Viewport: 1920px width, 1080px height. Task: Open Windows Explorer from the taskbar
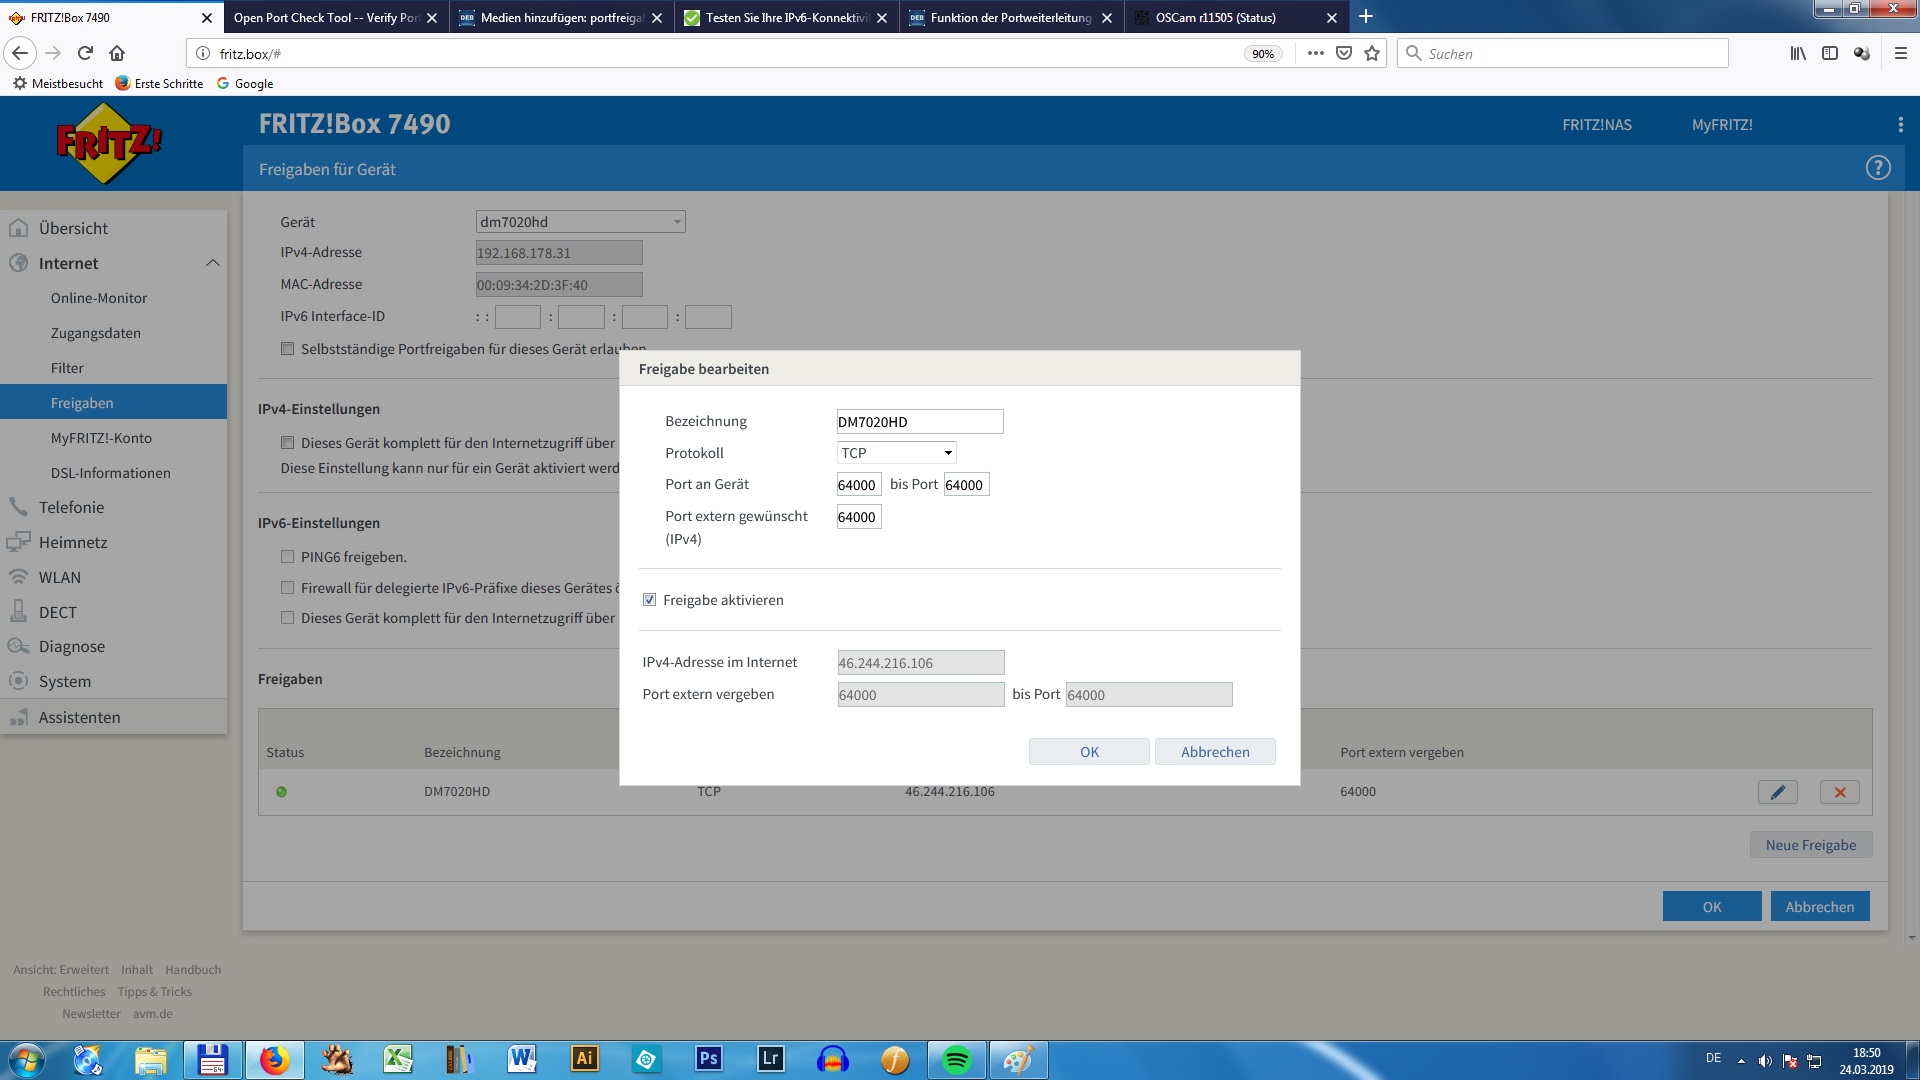click(151, 1060)
